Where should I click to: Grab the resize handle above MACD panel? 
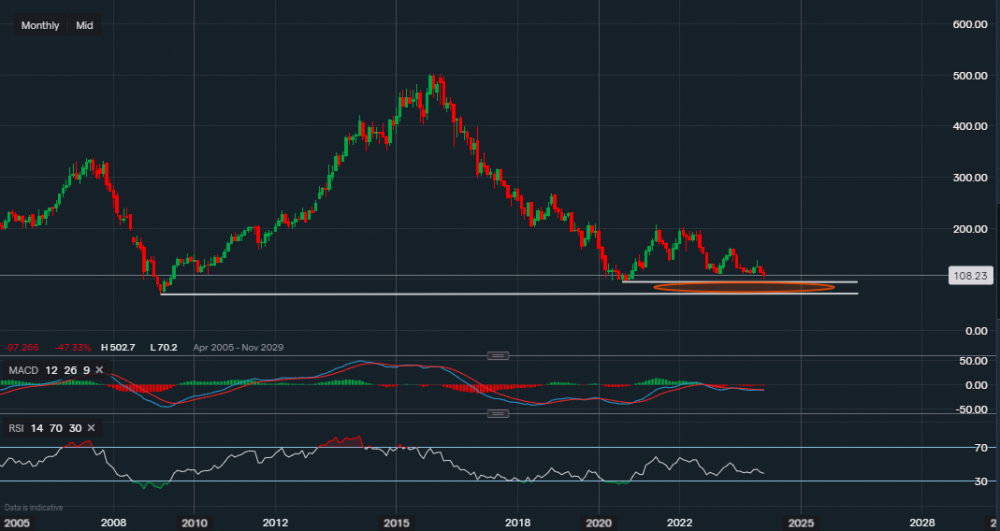click(497, 355)
